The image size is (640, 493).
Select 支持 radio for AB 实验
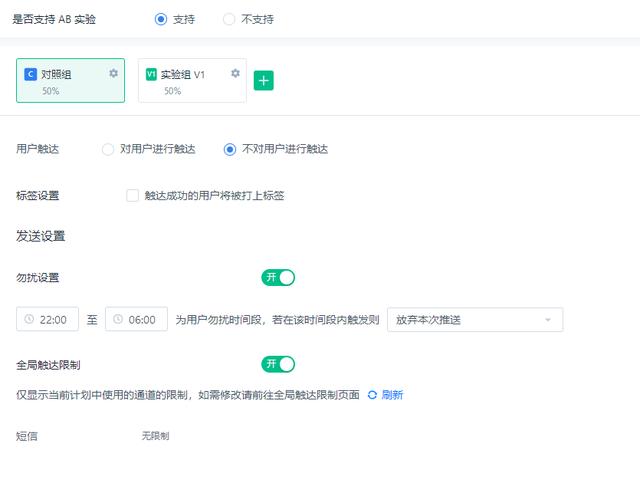pyautogui.click(x=161, y=19)
